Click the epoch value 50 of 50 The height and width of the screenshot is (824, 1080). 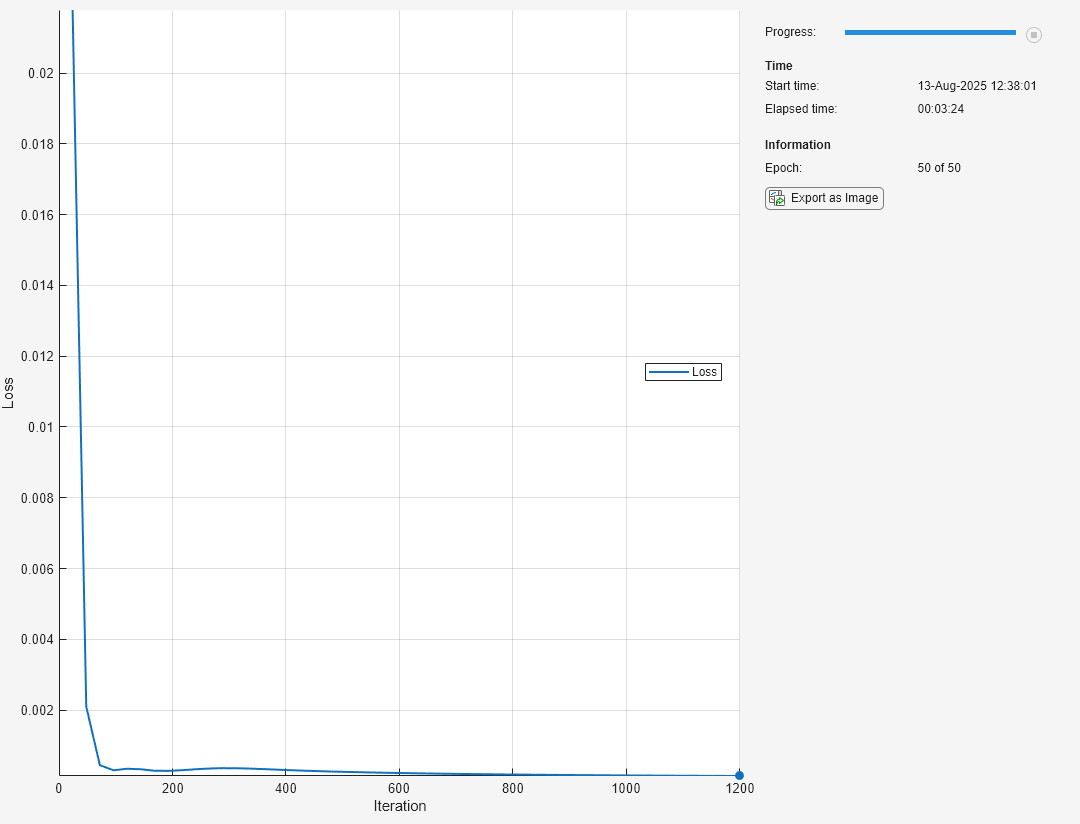939,168
